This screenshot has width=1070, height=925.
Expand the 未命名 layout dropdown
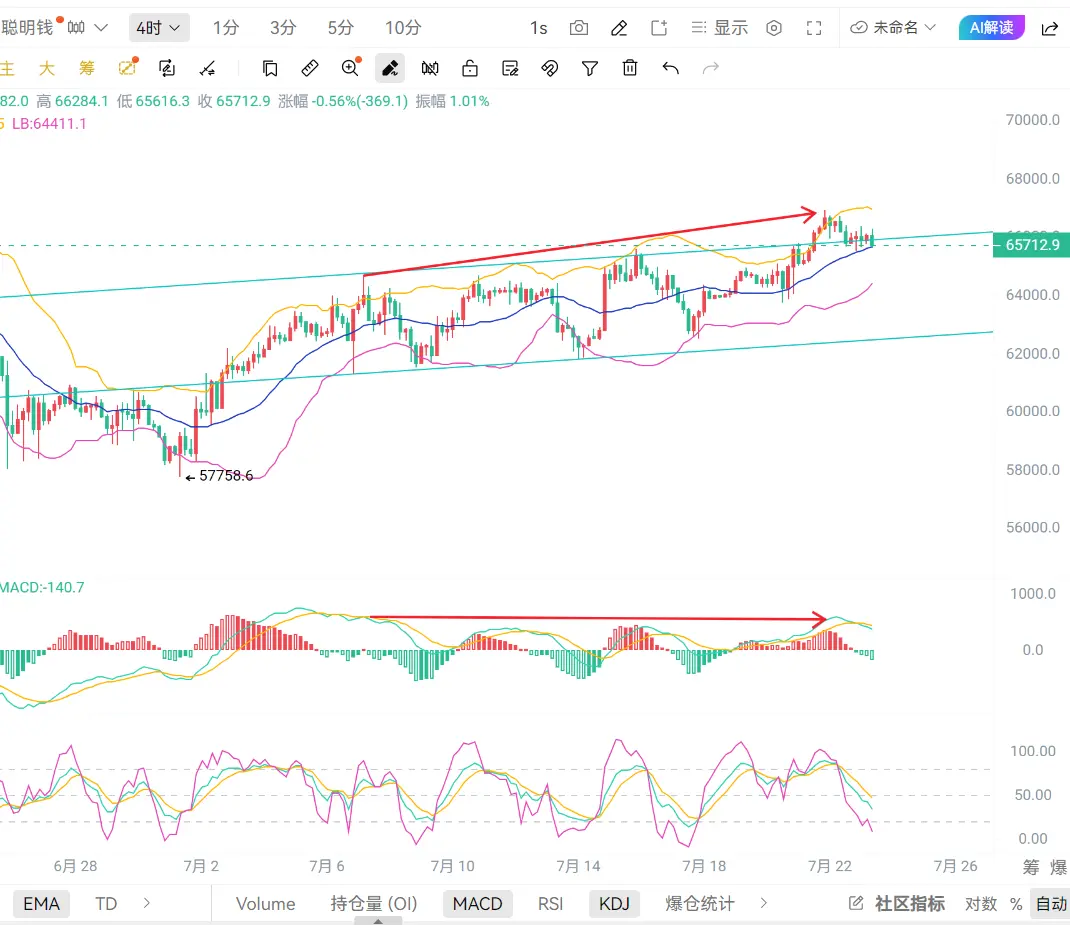893,27
